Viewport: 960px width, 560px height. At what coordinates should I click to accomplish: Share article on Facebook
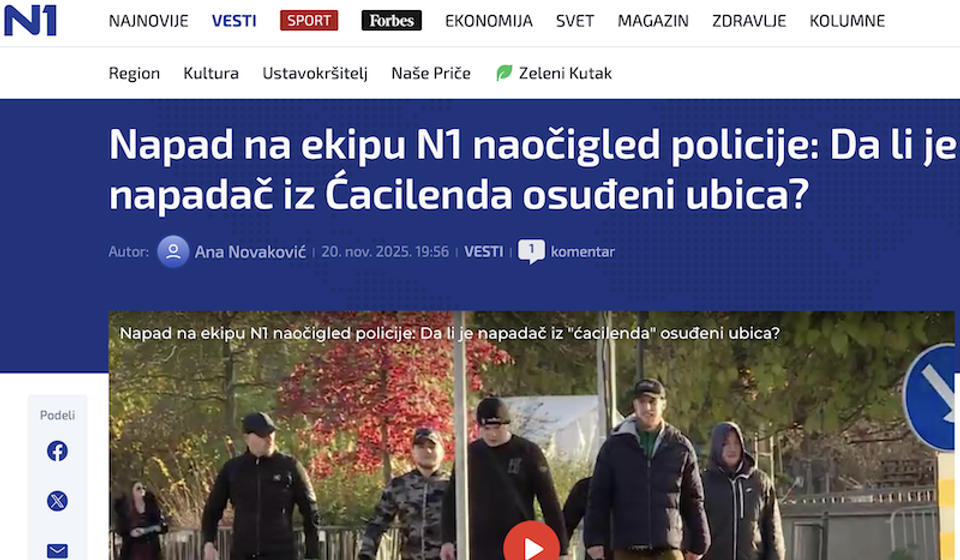click(x=57, y=451)
